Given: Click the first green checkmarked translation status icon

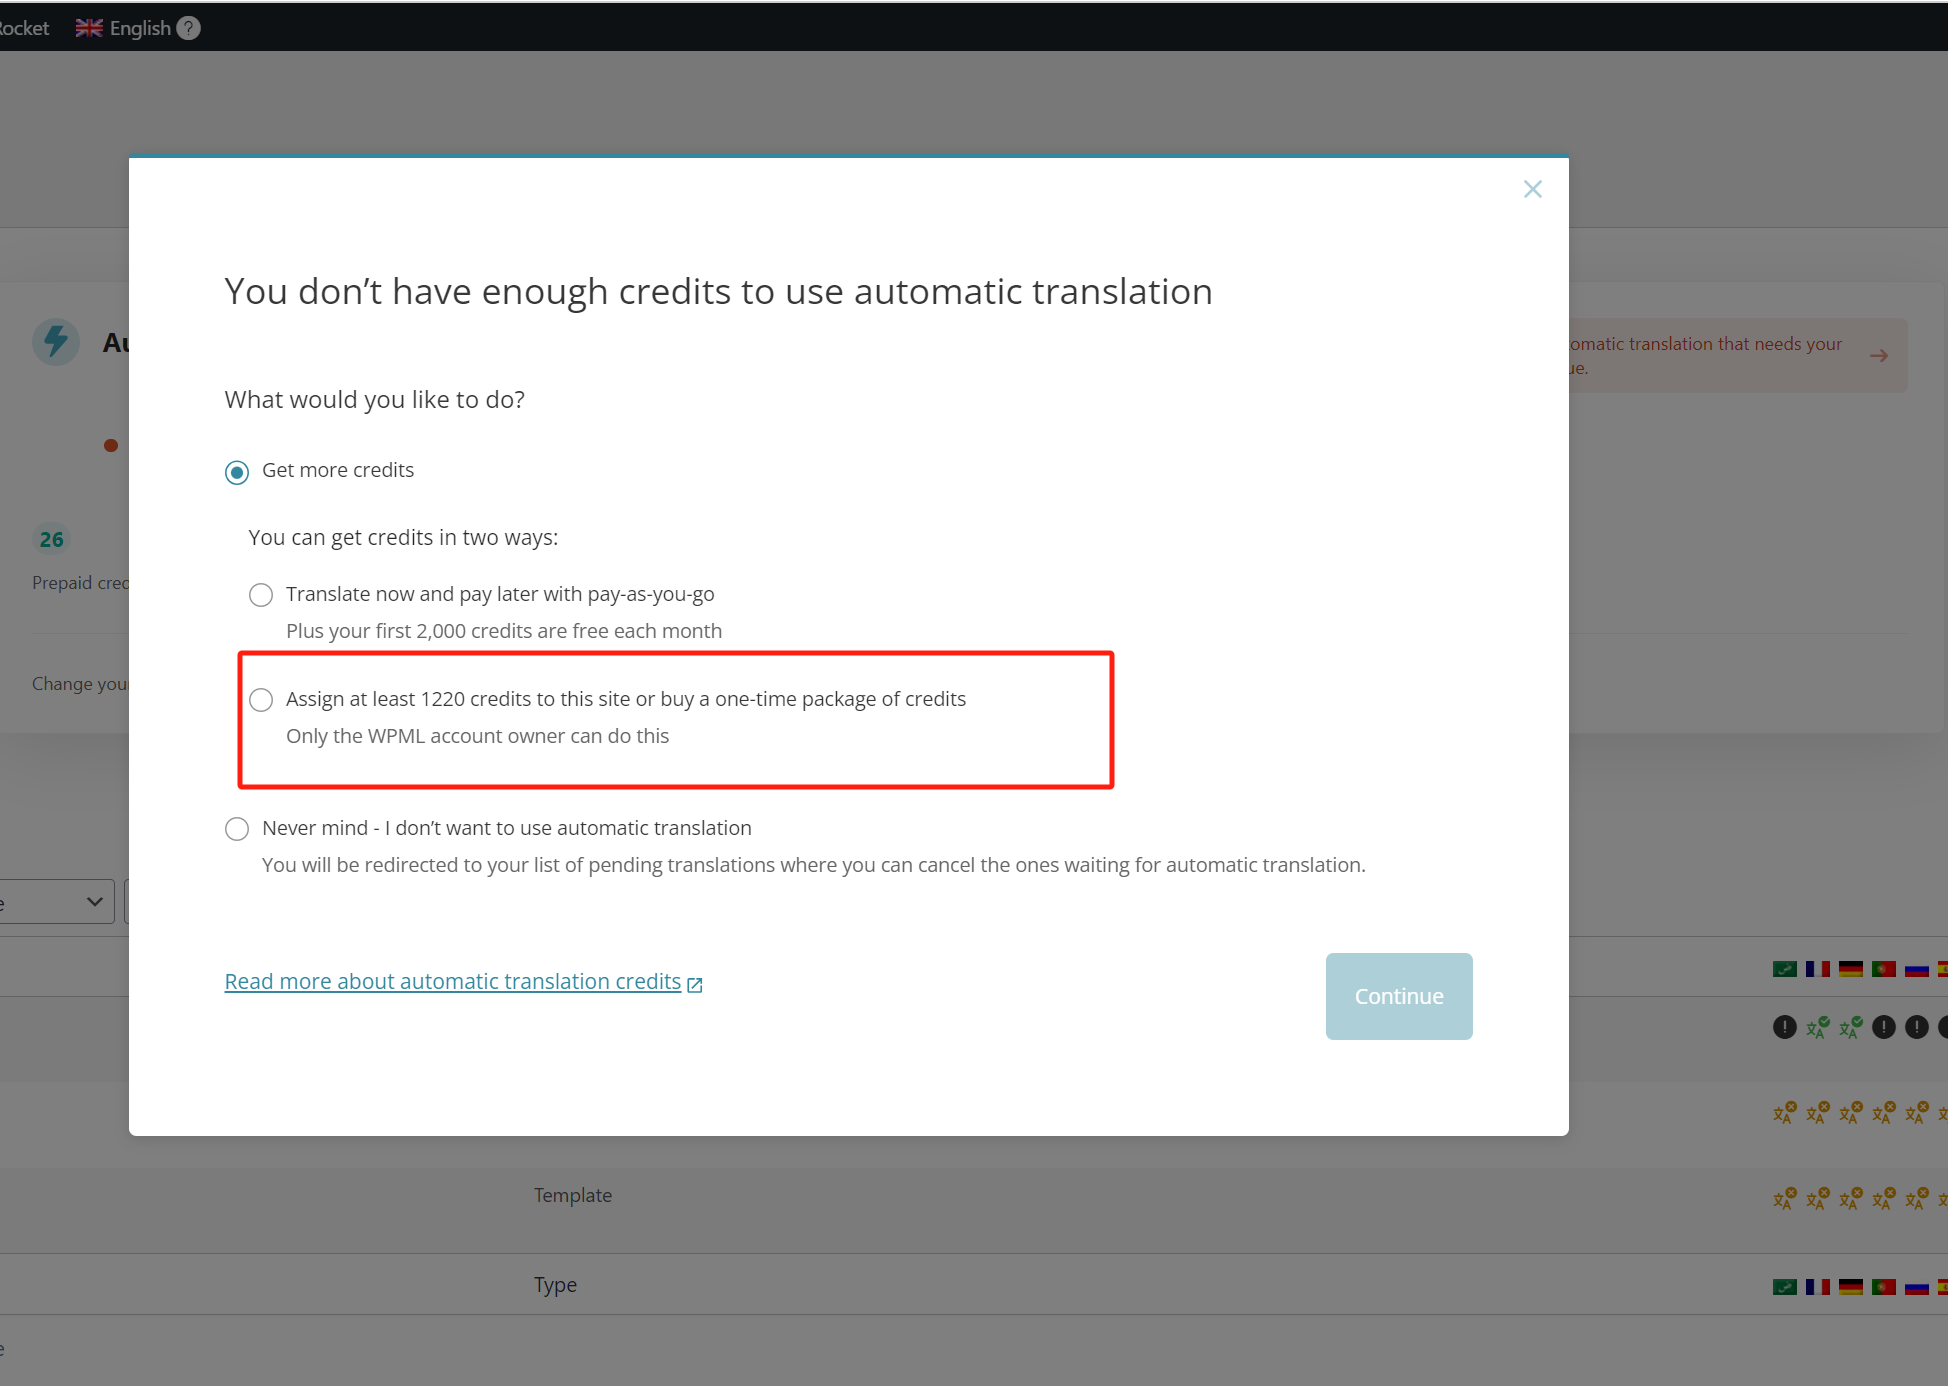Looking at the screenshot, I should [1818, 1027].
